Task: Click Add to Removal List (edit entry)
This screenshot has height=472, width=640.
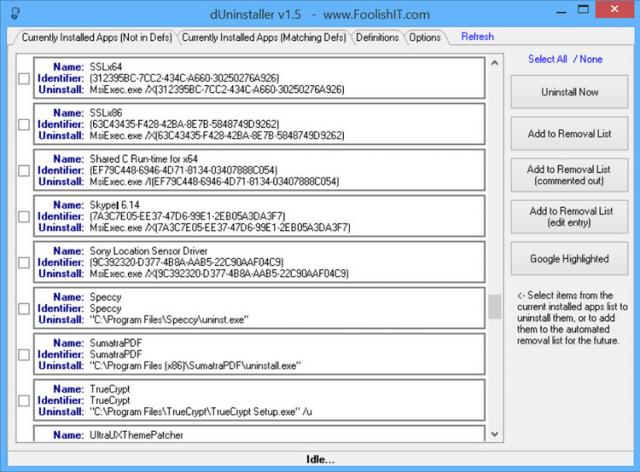Action: (569, 217)
